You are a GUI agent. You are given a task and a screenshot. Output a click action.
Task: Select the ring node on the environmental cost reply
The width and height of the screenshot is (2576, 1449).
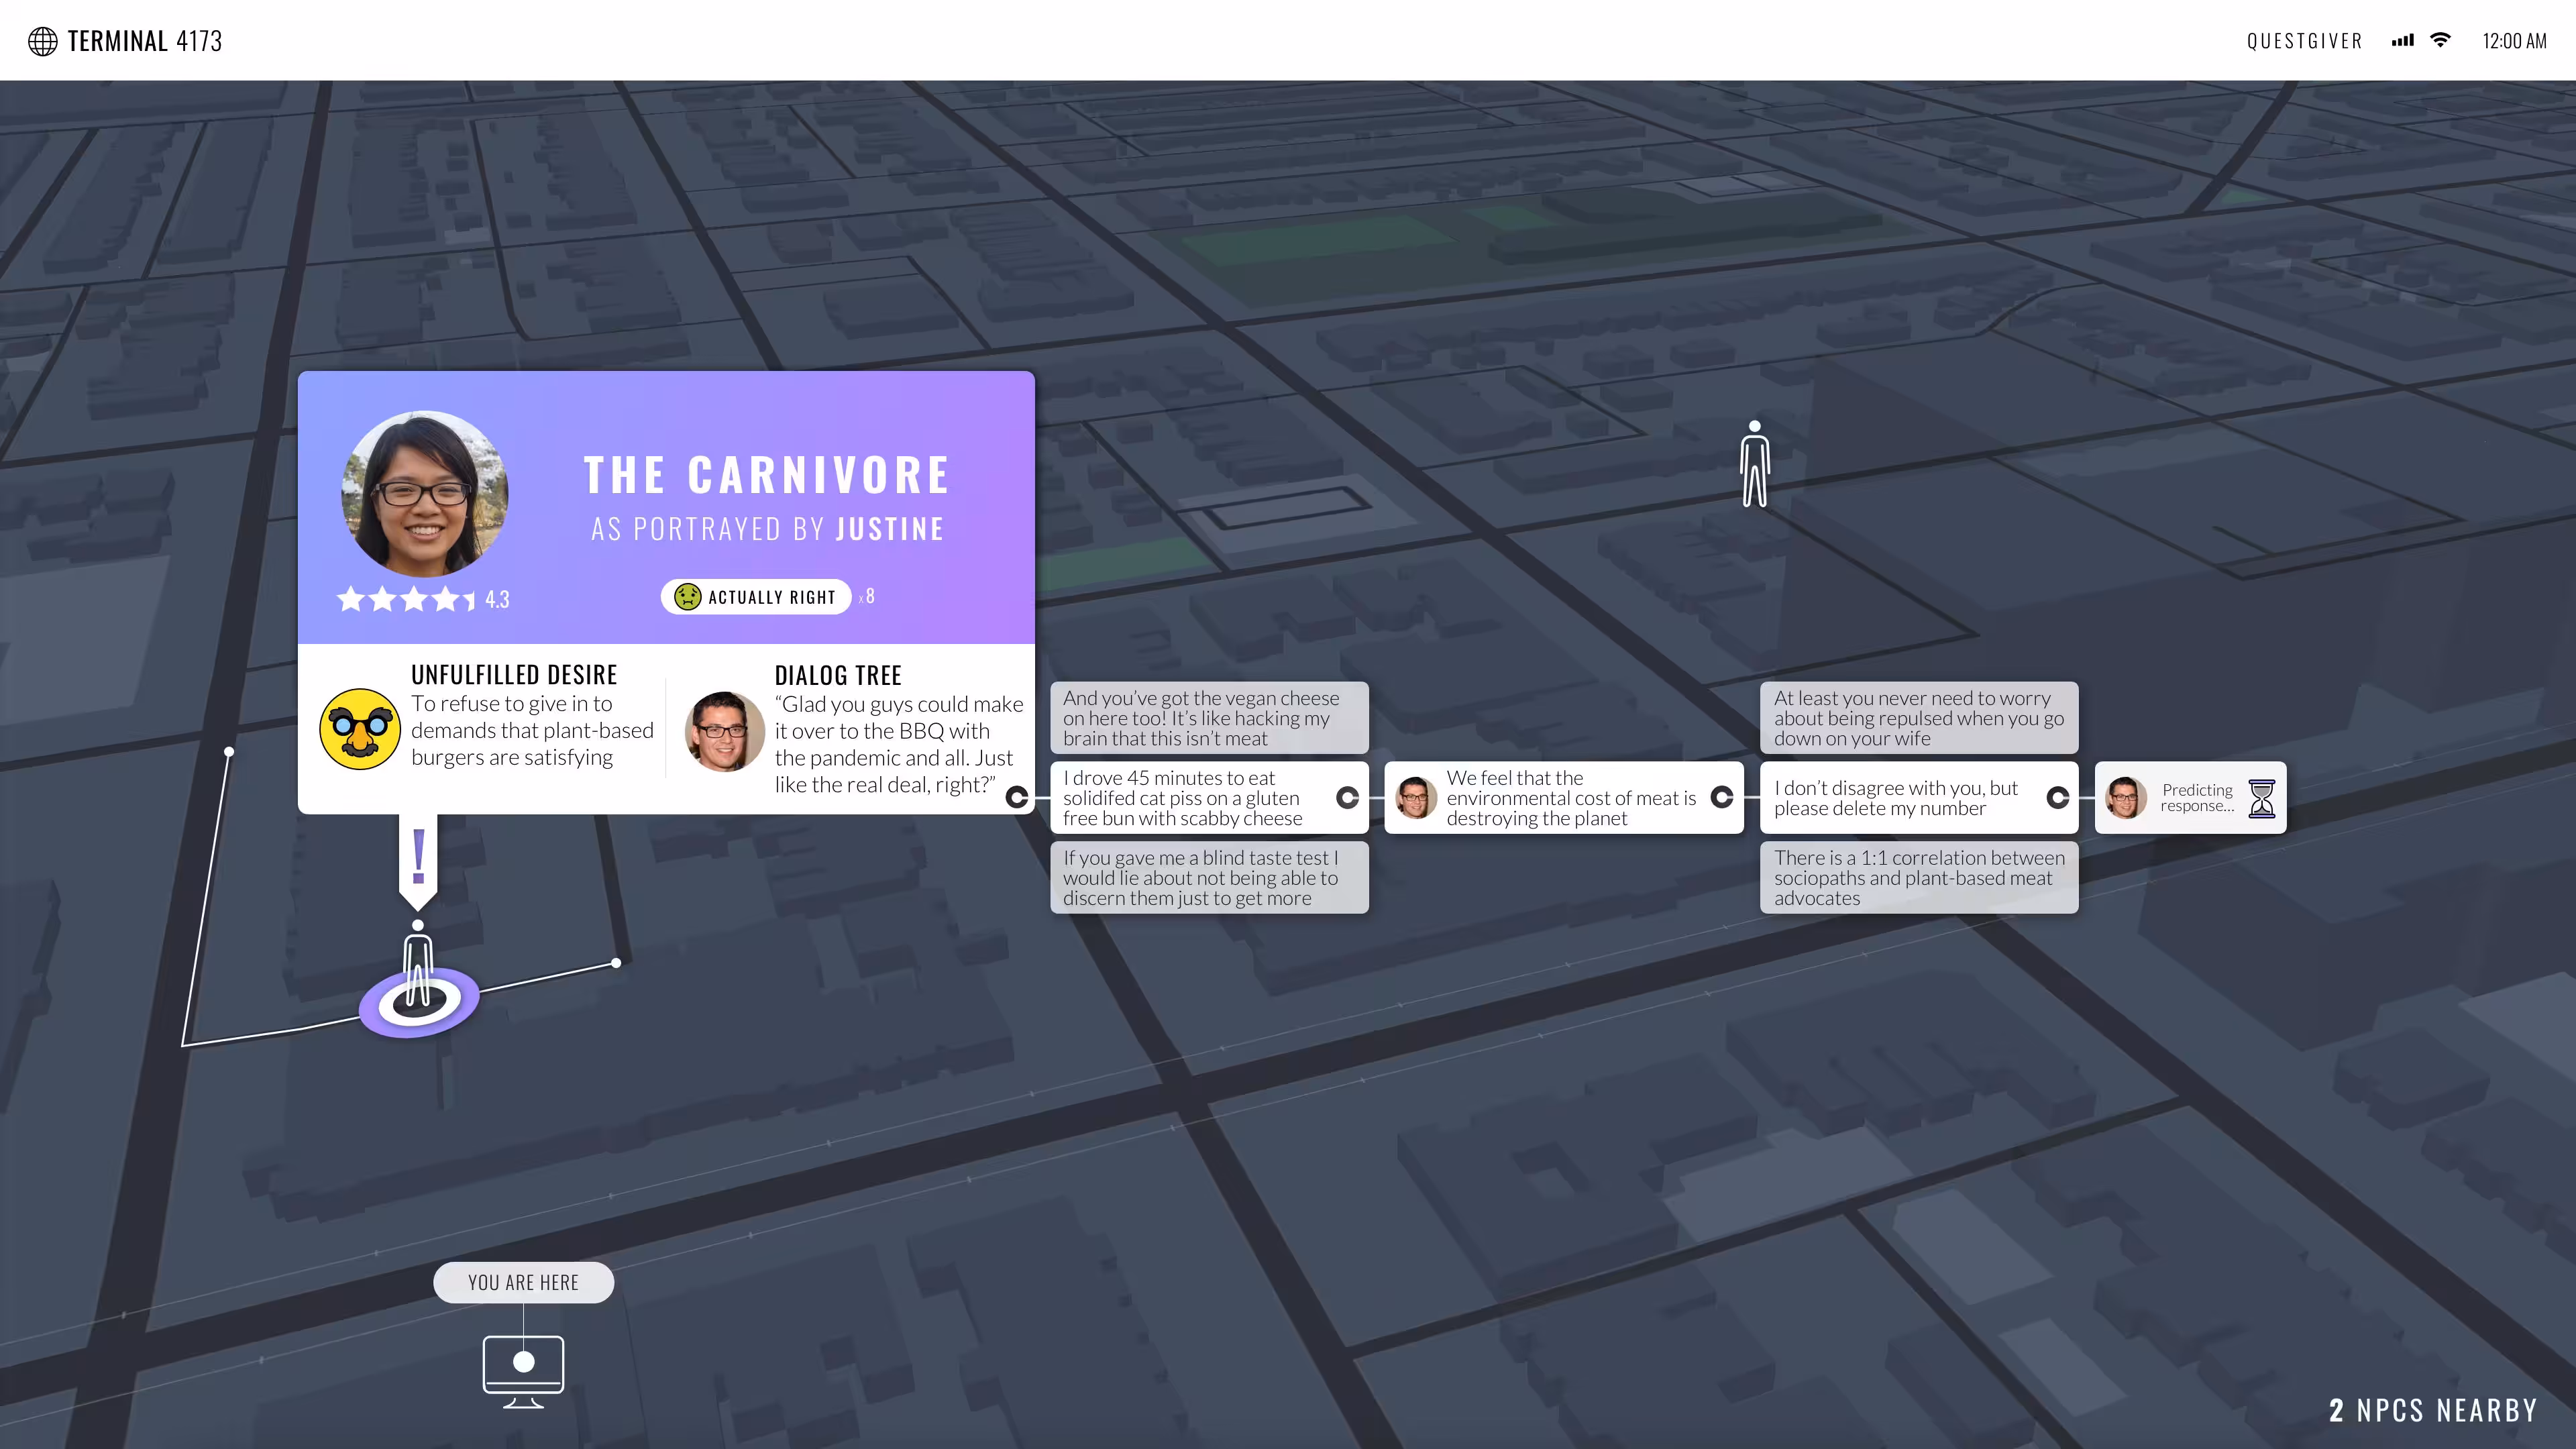(x=1721, y=797)
